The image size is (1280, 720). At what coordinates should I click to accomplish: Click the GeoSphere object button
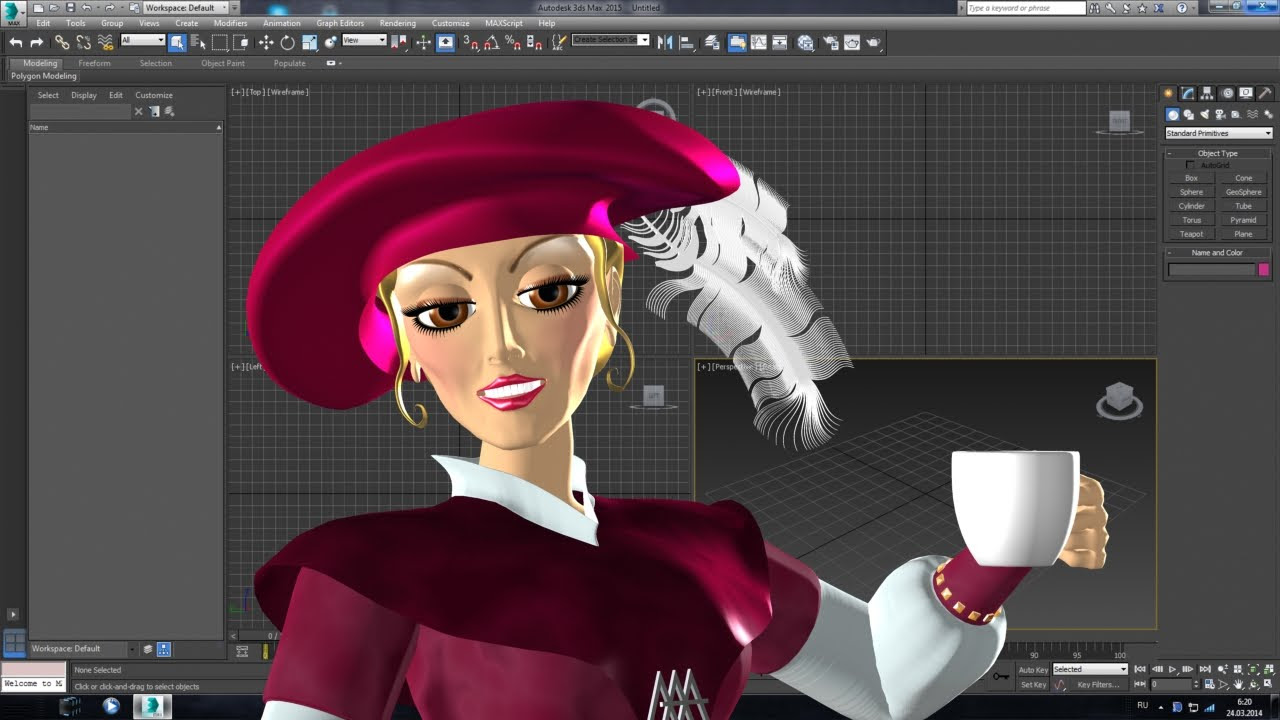coord(1243,192)
